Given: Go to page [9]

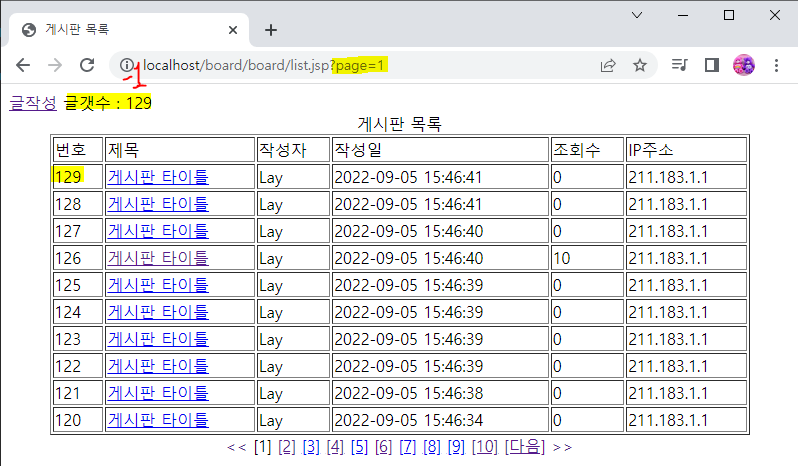Looking at the screenshot, I should [x=456, y=447].
